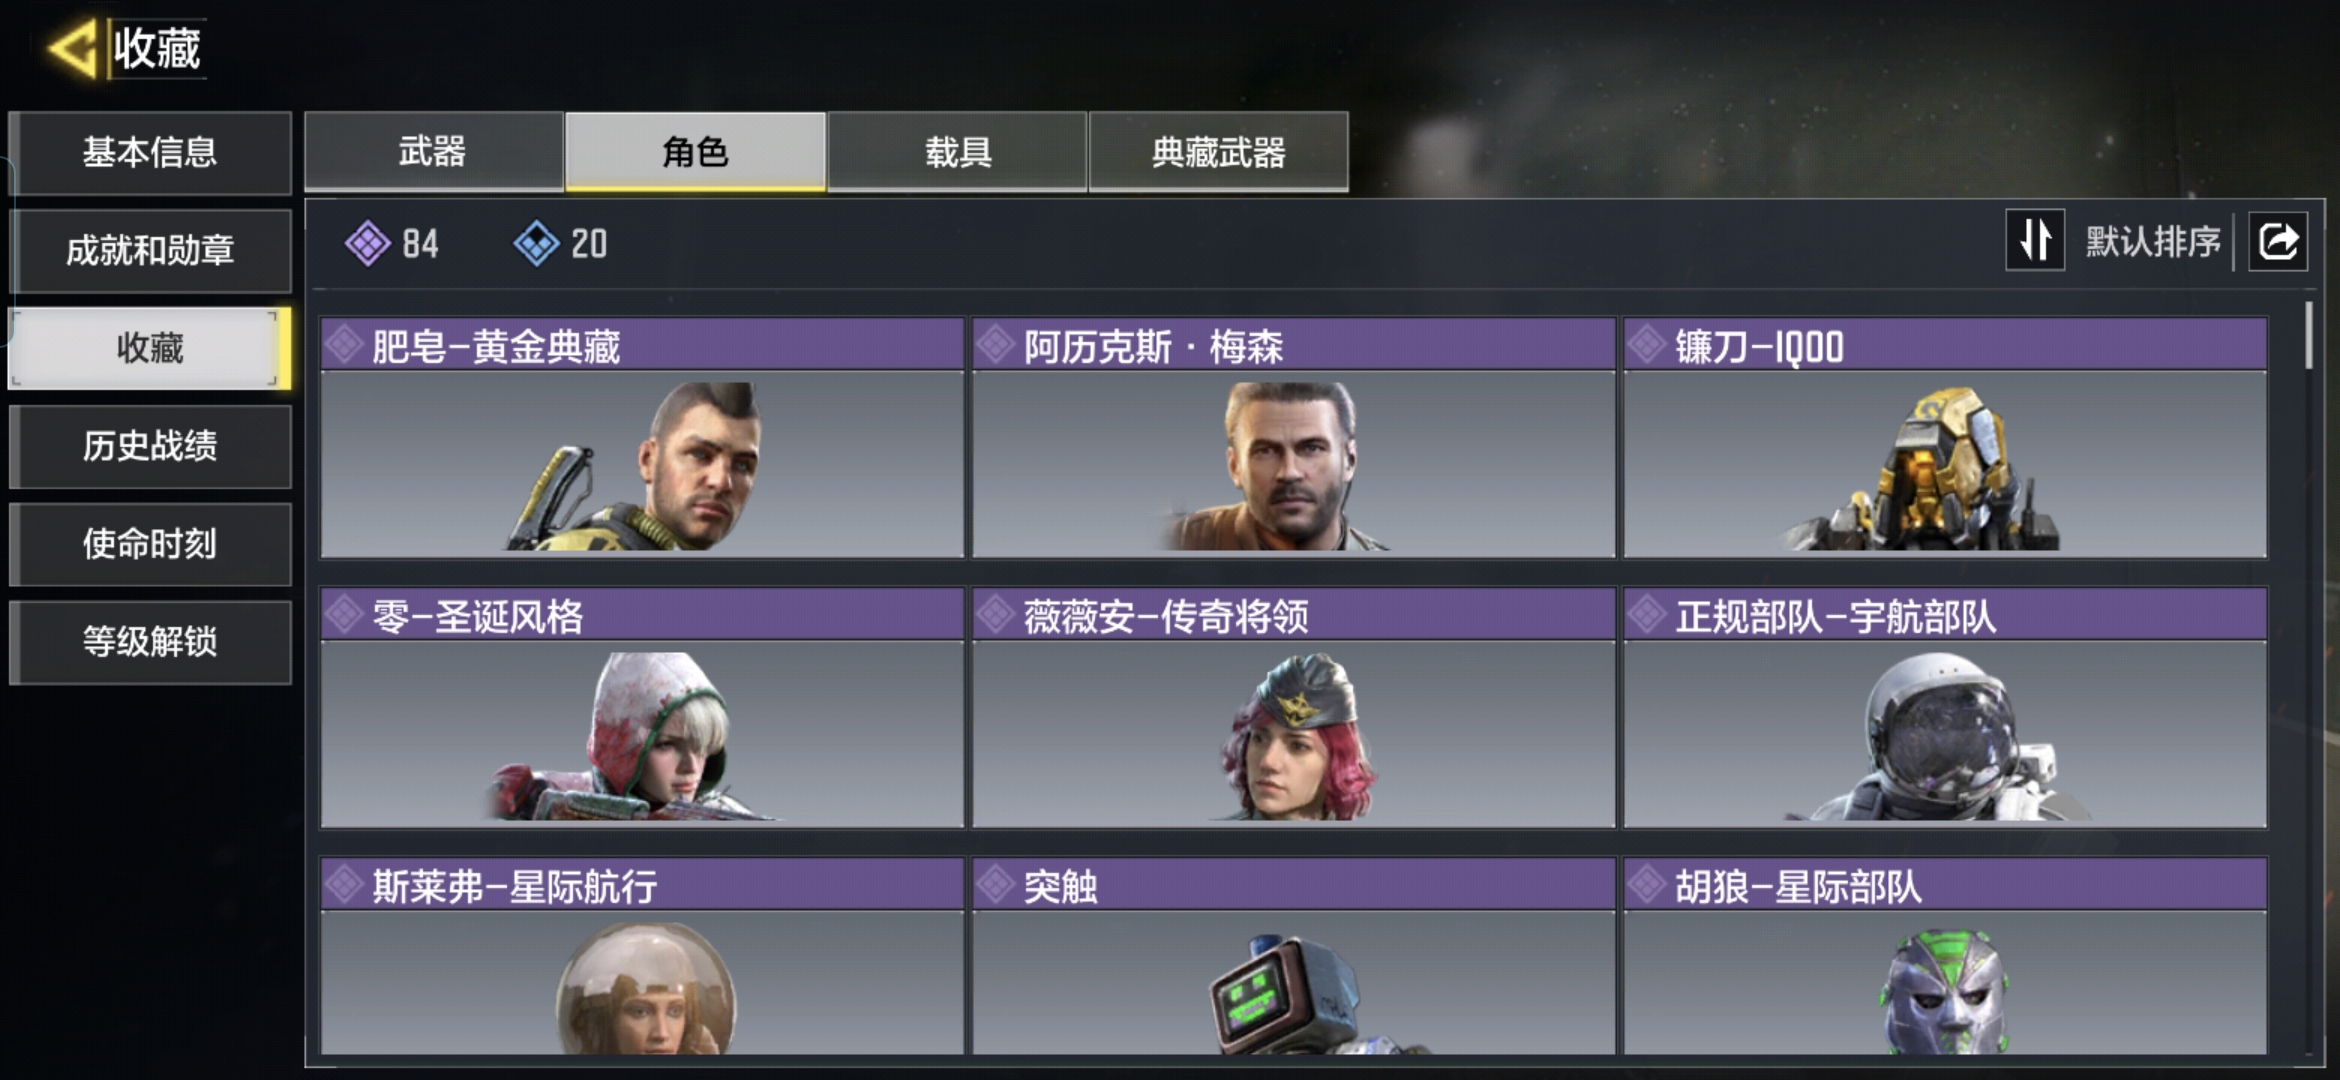This screenshot has width=2340, height=1080.
Task: Toggle the sort order arrows icon
Action: coord(2035,240)
